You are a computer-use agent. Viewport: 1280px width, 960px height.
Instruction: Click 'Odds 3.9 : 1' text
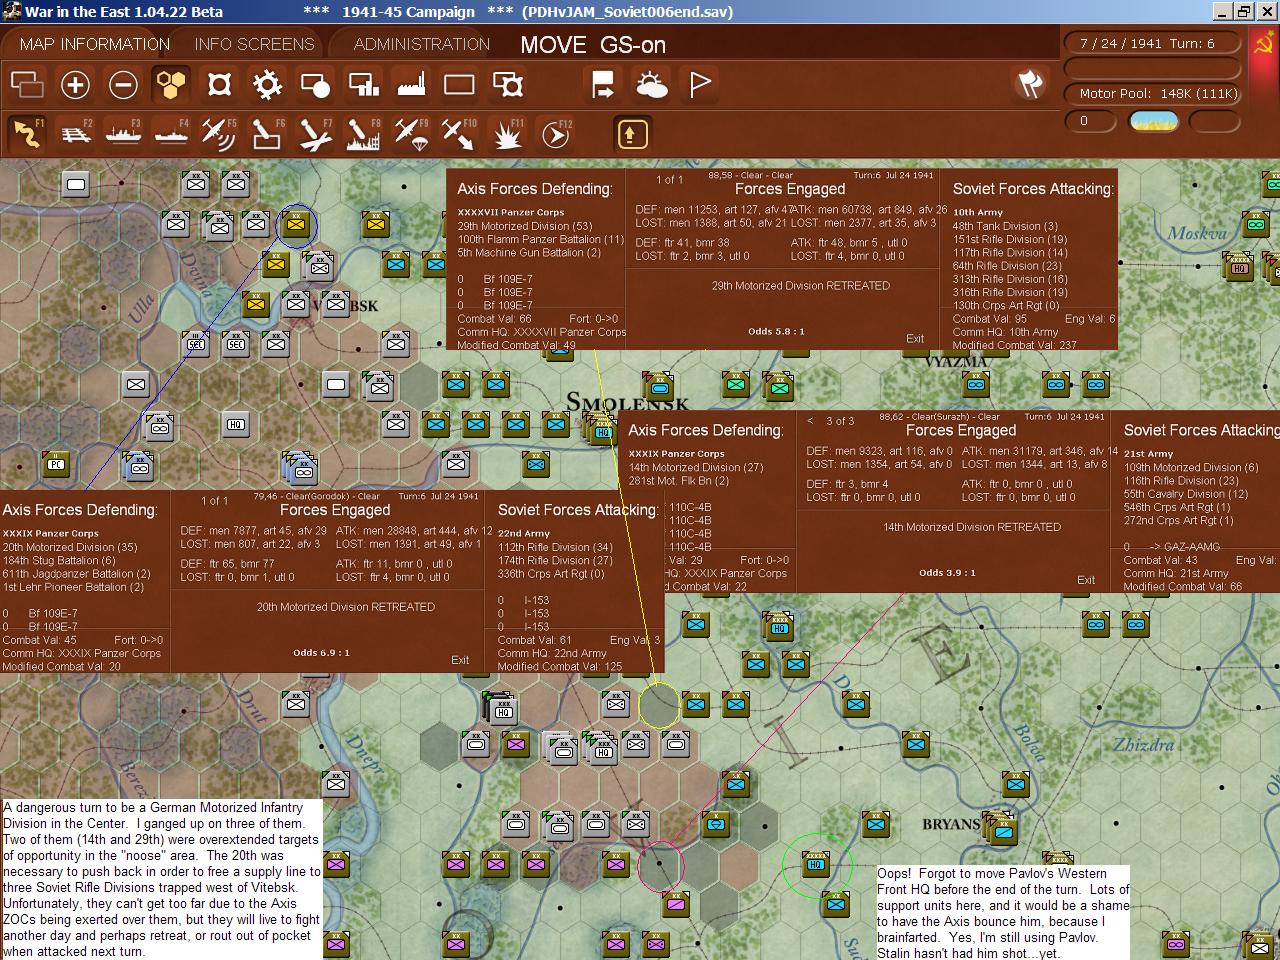[947, 572]
